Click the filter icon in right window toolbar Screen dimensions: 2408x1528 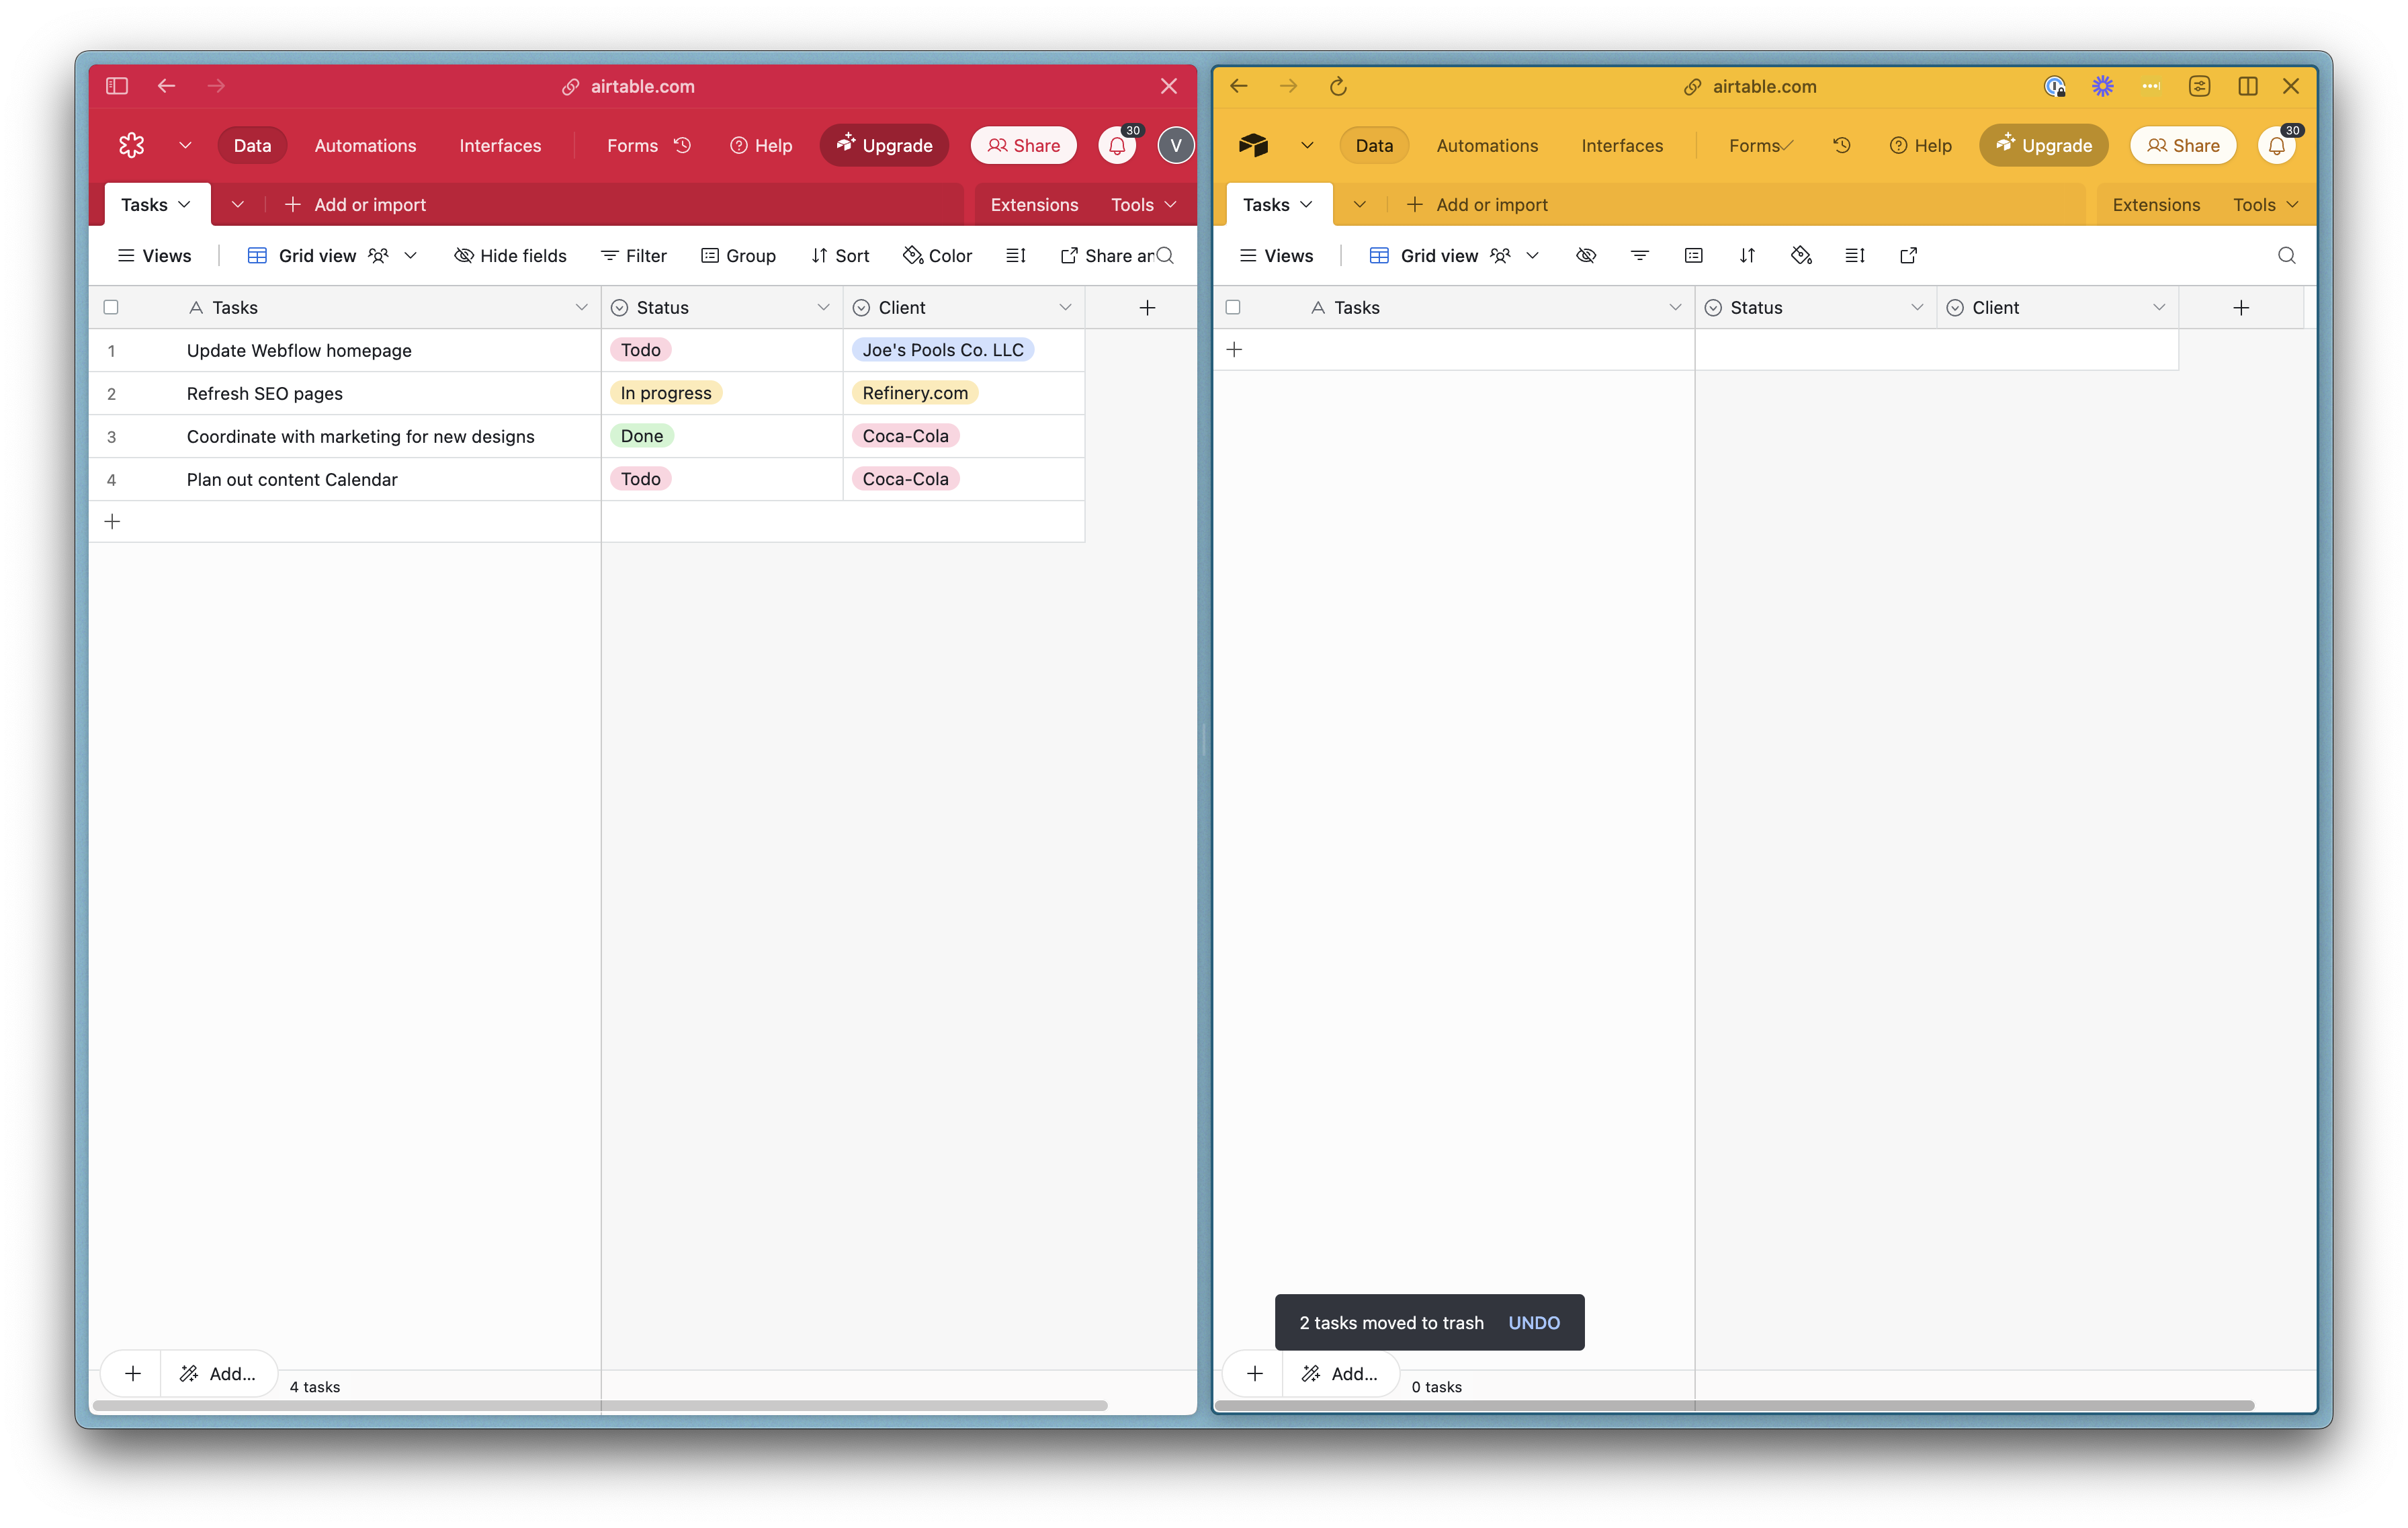(x=1640, y=255)
